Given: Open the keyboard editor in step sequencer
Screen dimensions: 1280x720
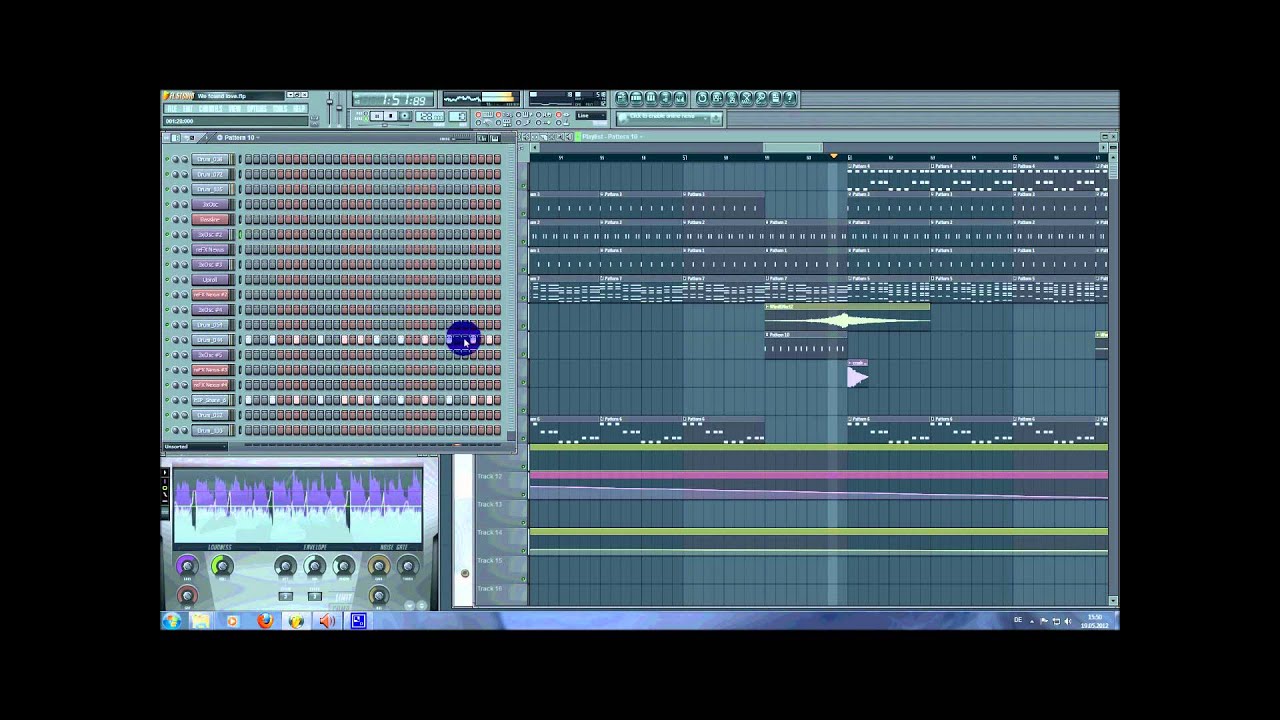Looking at the screenshot, I should (495, 138).
